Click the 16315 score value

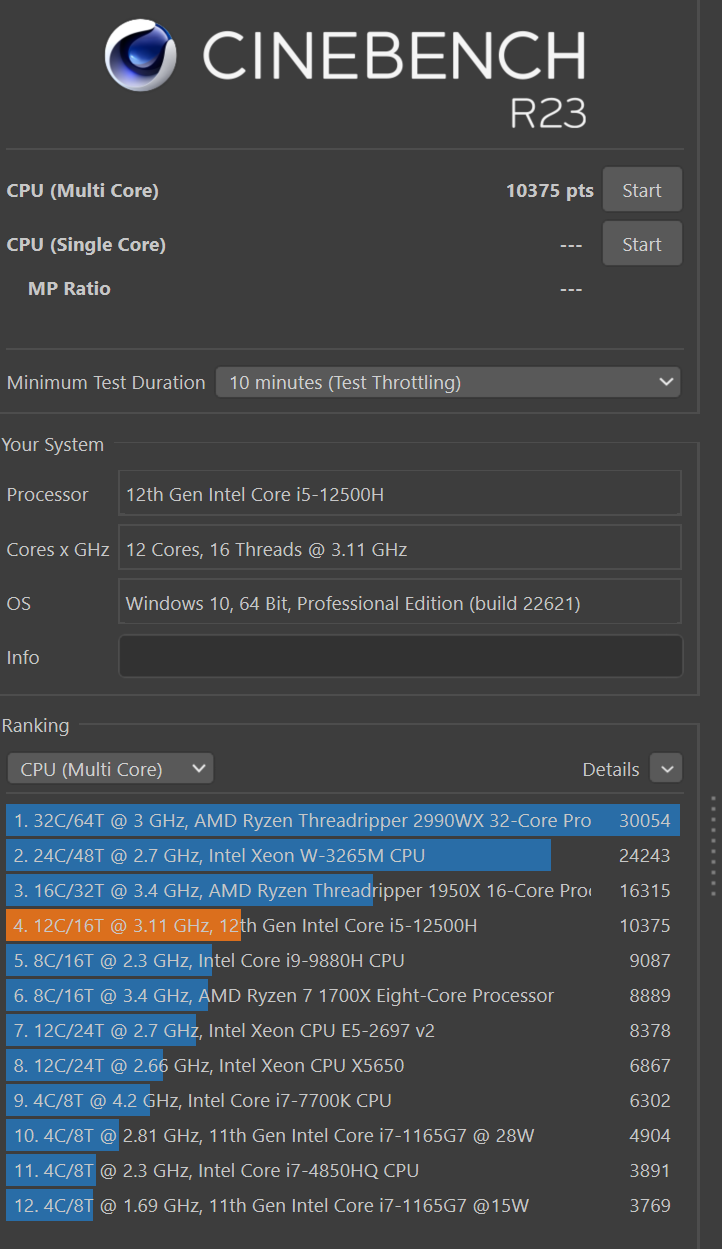tap(645, 890)
